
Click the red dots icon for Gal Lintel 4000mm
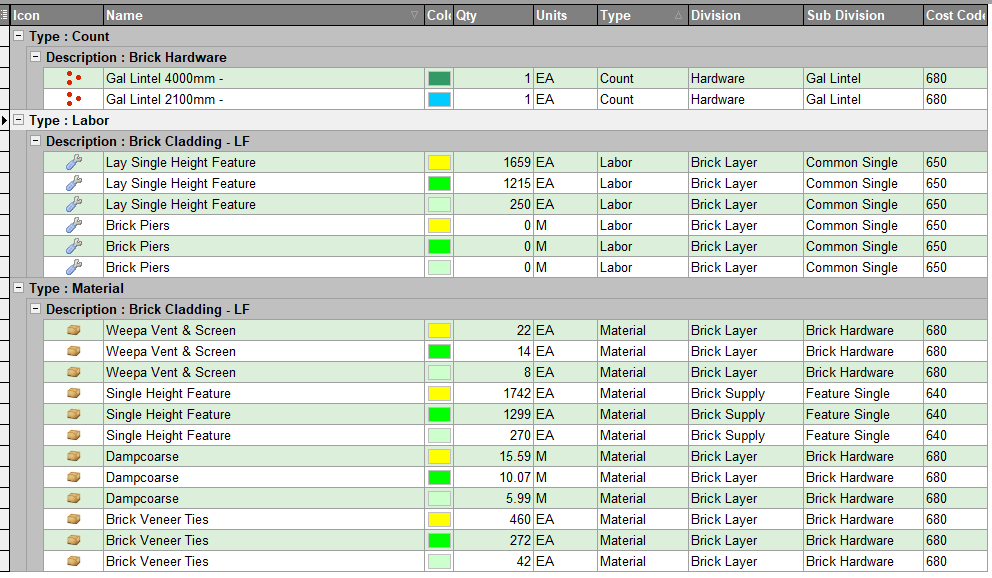pos(73,78)
